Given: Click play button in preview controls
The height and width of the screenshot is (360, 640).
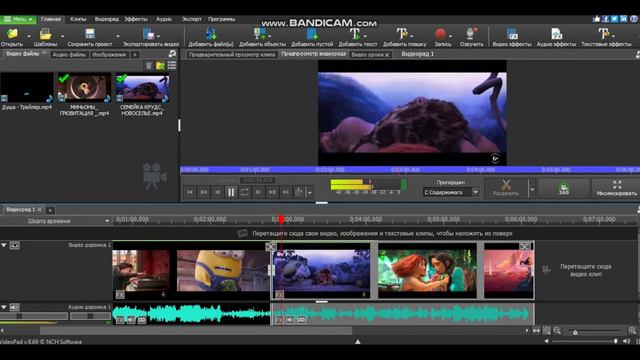Looking at the screenshot, I should tap(258, 192).
